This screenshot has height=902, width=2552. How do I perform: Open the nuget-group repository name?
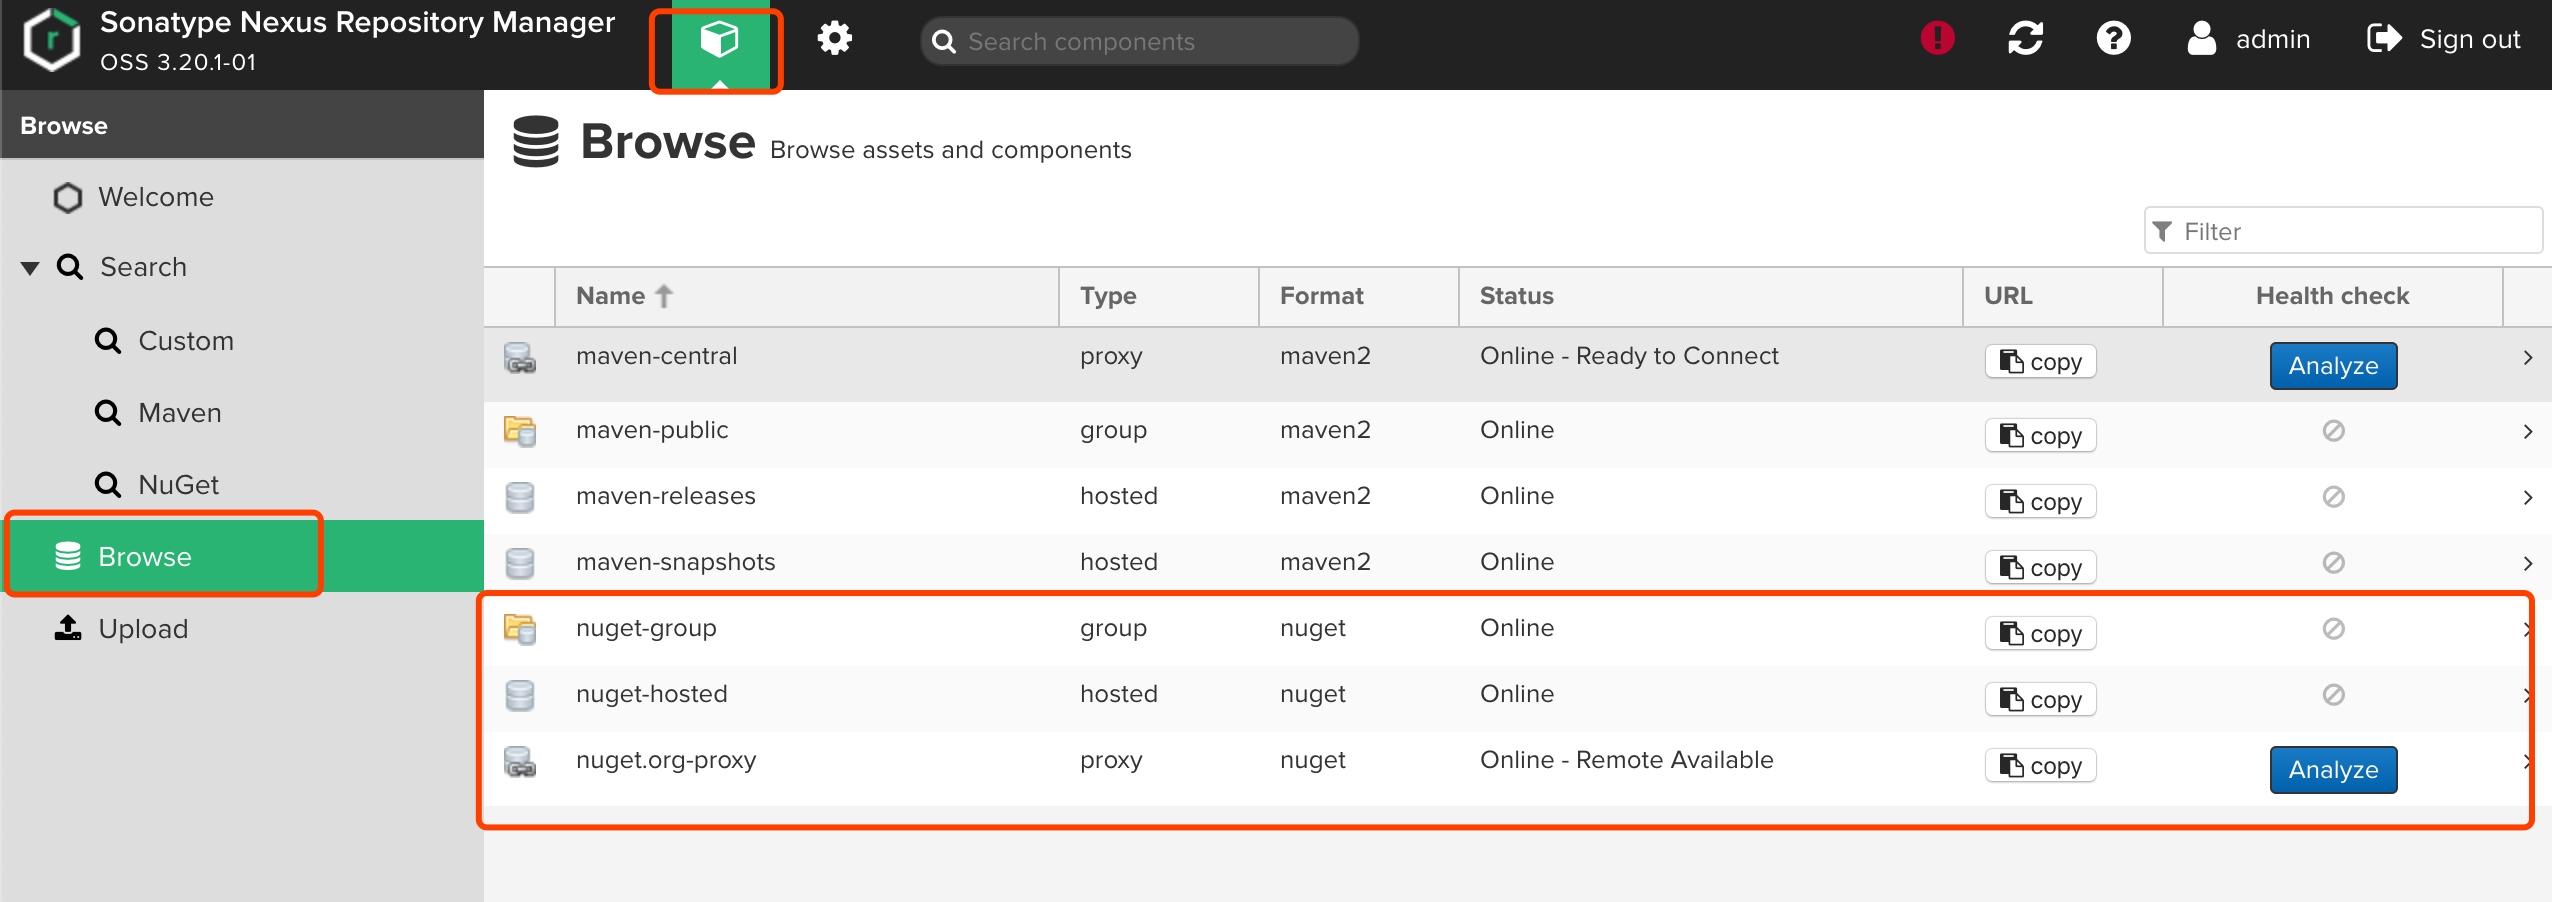646,628
